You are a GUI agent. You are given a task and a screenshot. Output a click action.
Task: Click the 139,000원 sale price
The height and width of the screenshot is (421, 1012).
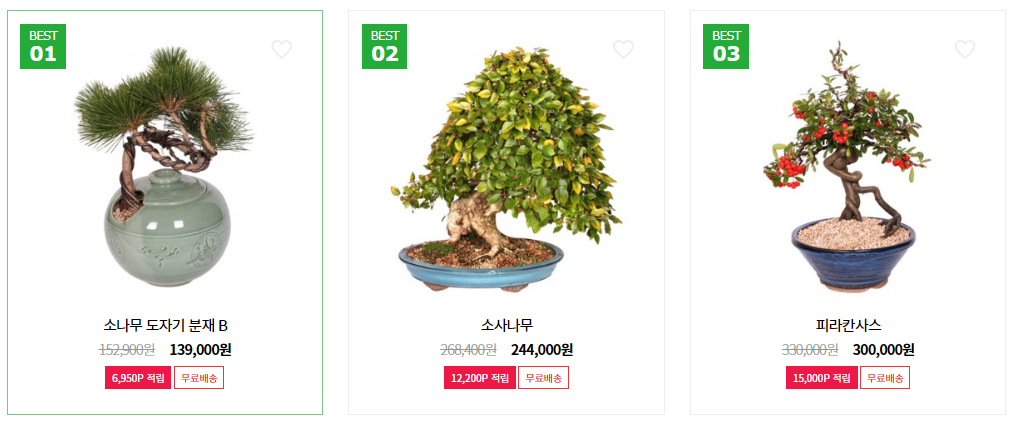tap(201, 350)
